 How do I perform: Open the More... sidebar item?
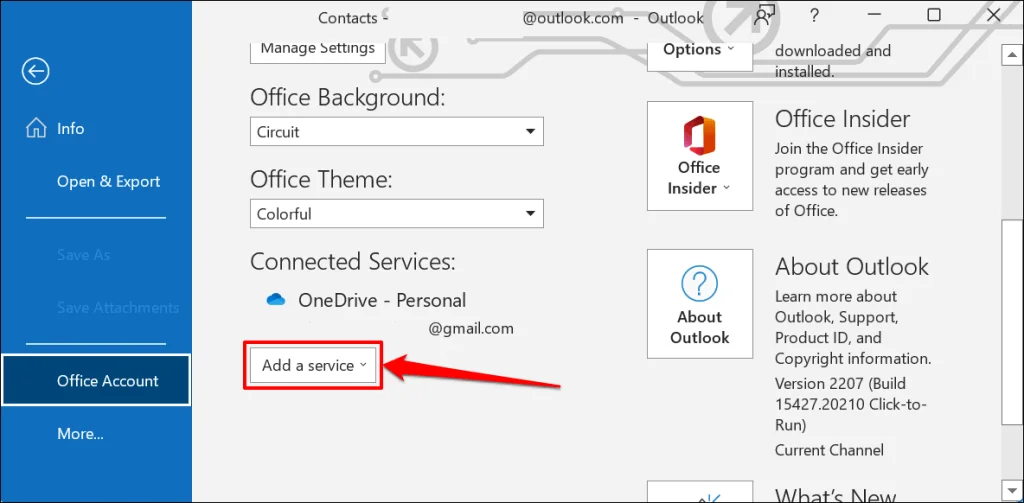(x=80, y=433)
